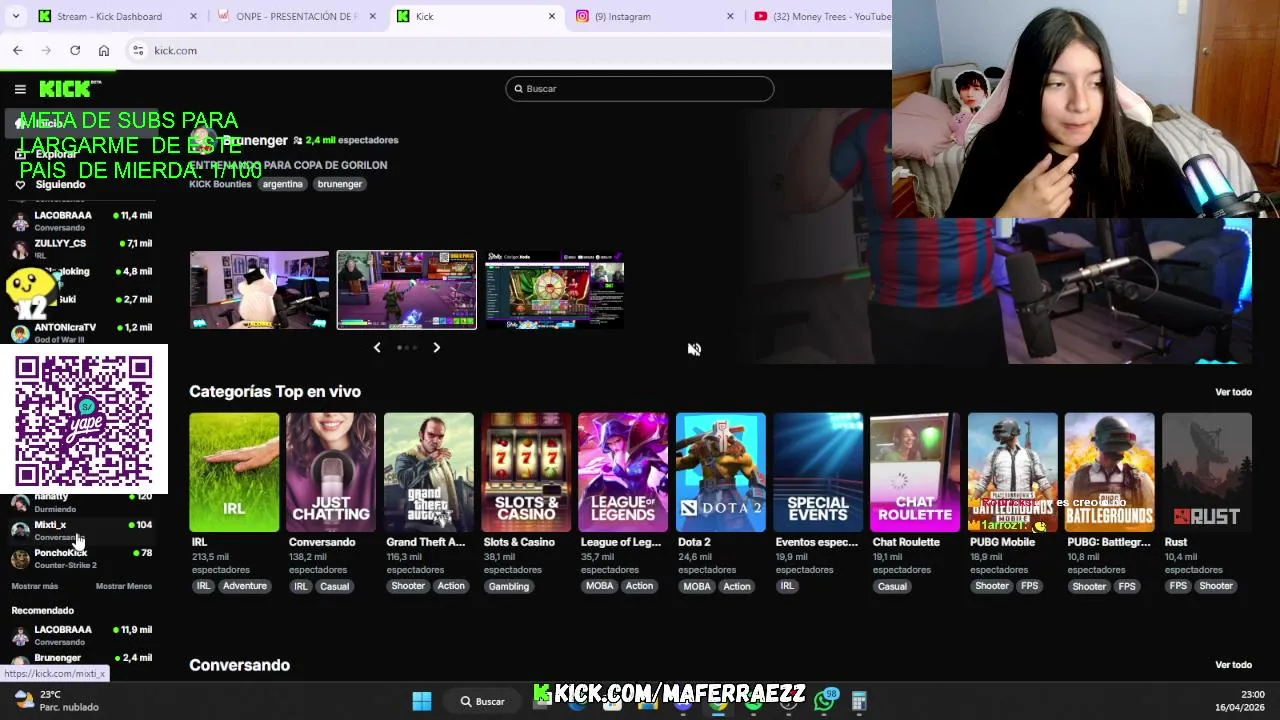Unmute the featured stream player
Viewport: 1280px width, 720px height.
pyautogui.click(x=694, y=349)
